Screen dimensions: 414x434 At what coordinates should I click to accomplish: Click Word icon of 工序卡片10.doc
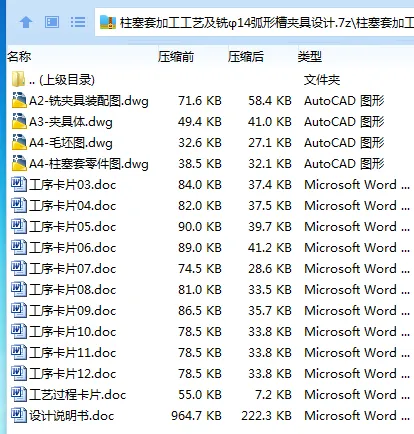19,331
